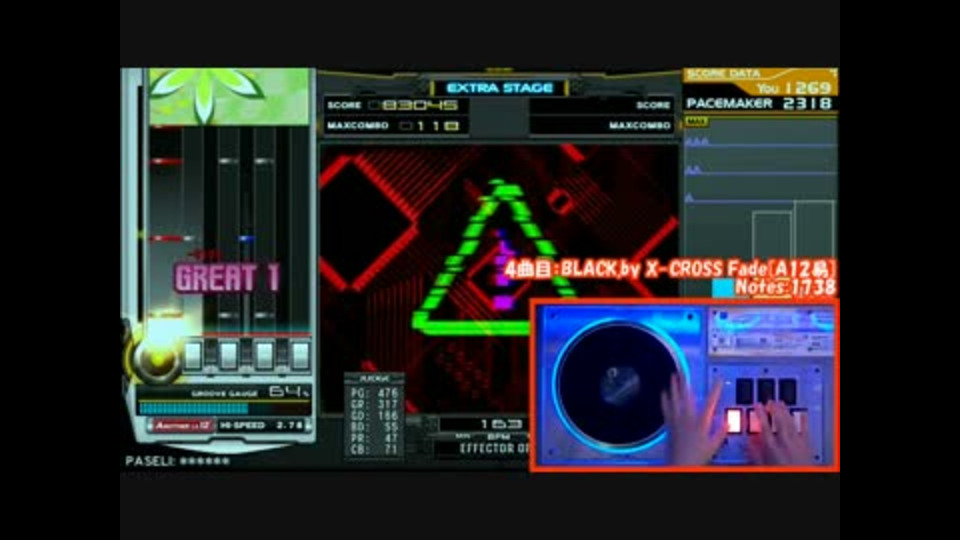960x540 pixels.
Task: Click the player score value 083045
Action: [x=414, y=105]
